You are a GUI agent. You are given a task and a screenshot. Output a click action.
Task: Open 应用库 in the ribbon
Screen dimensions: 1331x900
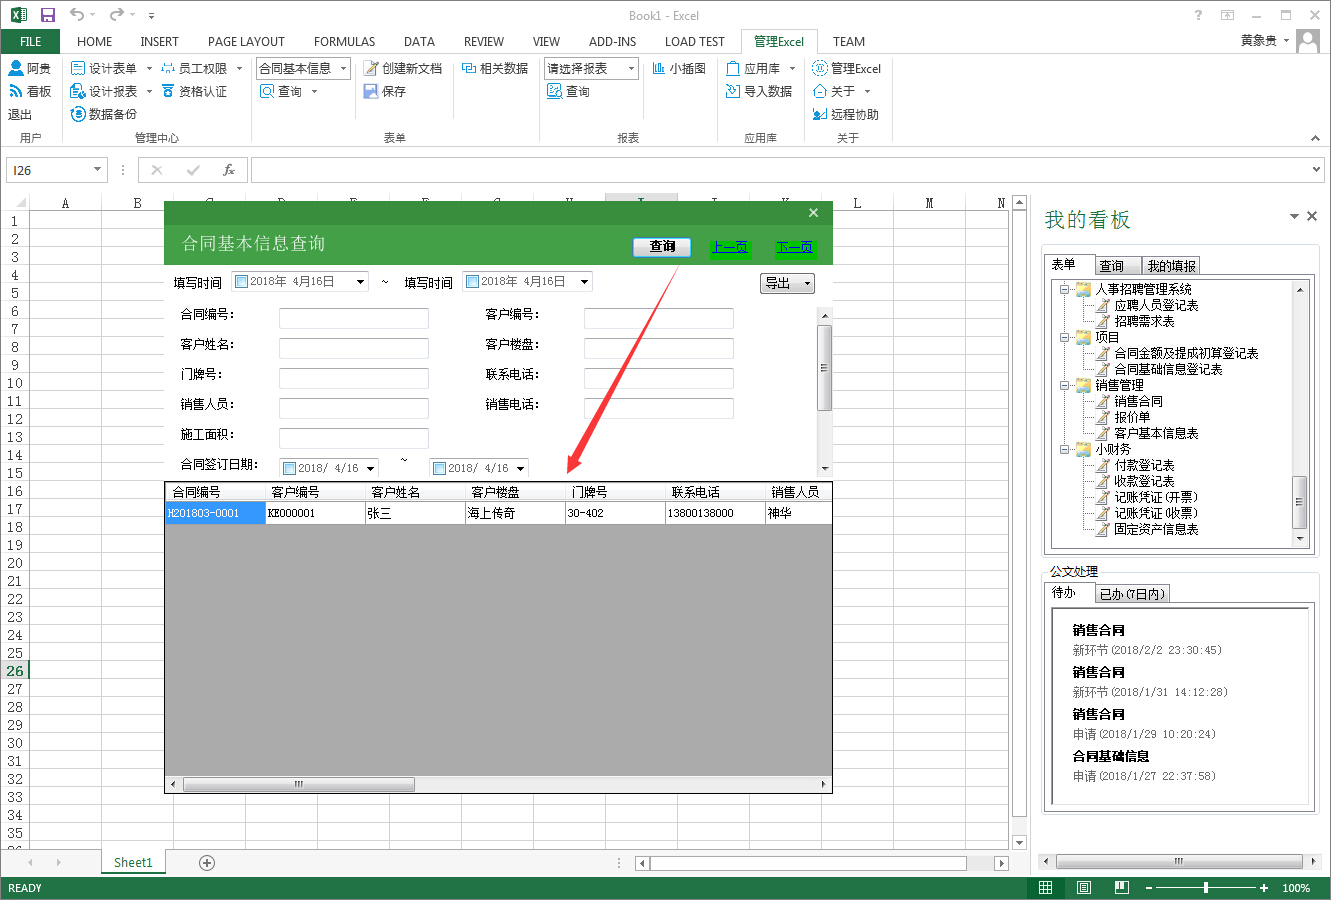pos(761,68)
